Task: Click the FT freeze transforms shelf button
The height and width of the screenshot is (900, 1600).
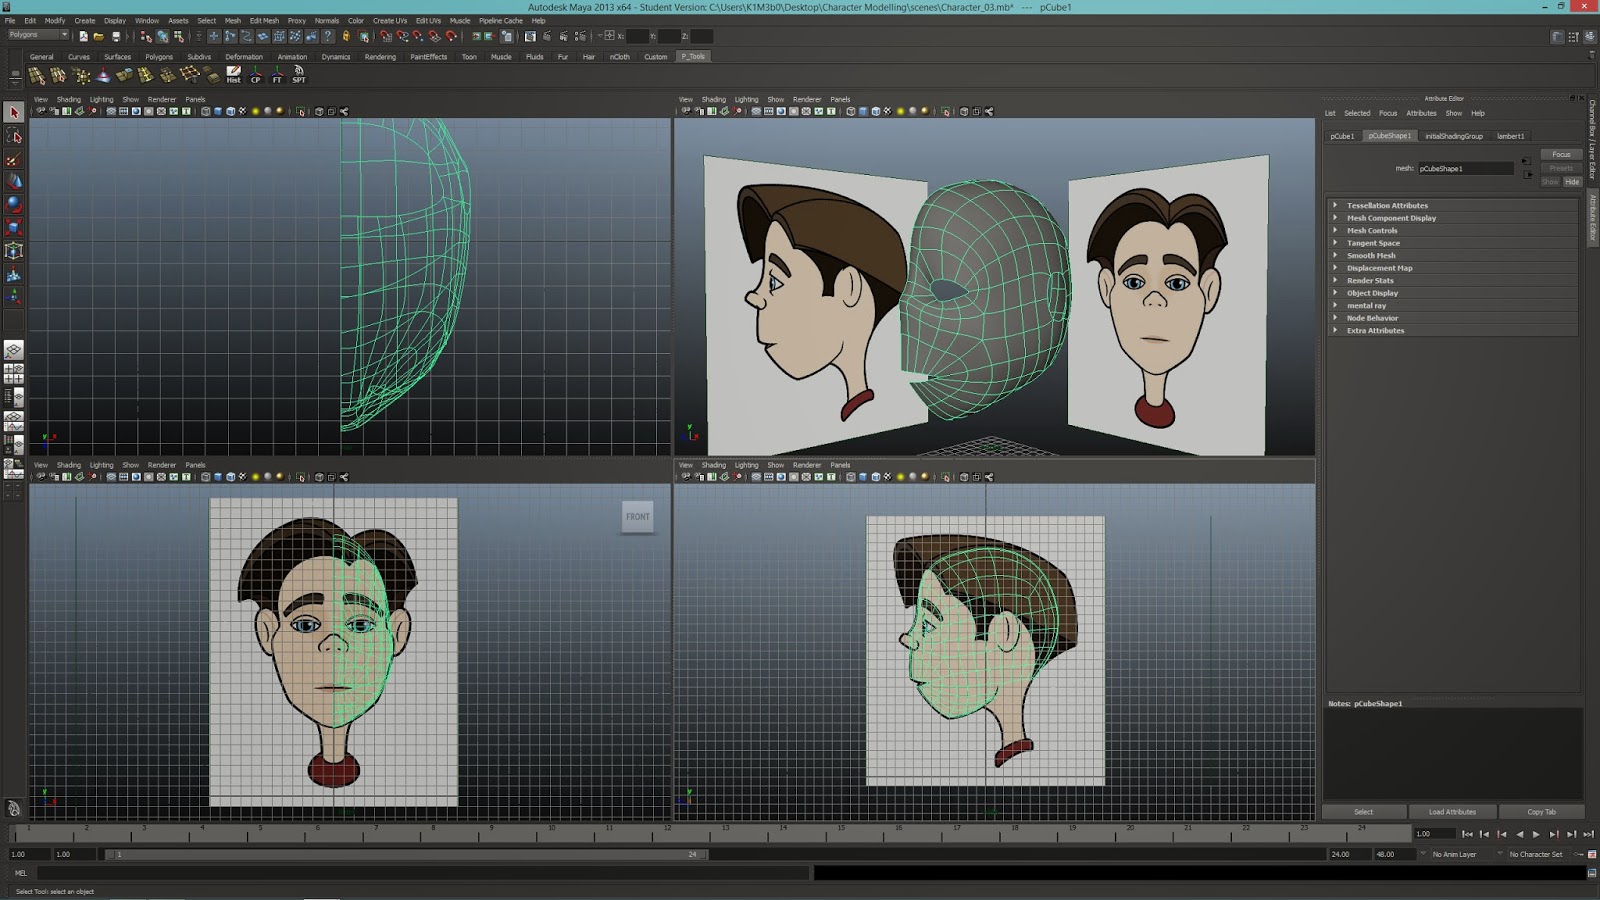Action: 277,75
